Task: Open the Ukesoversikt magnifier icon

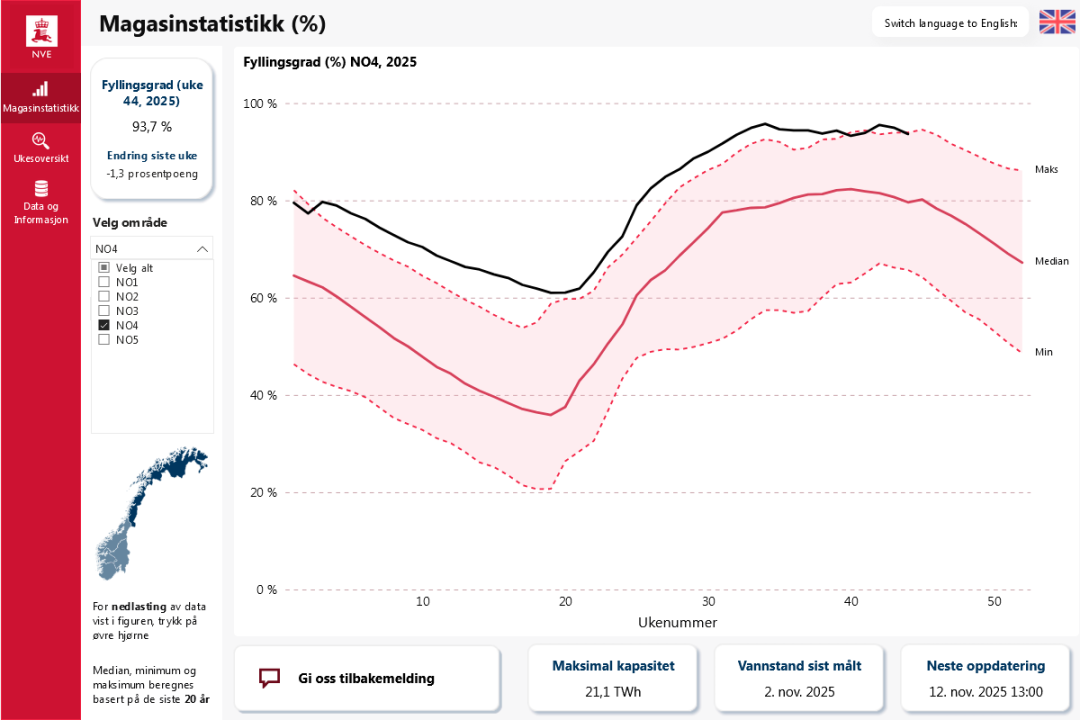Action: (41, 140)
